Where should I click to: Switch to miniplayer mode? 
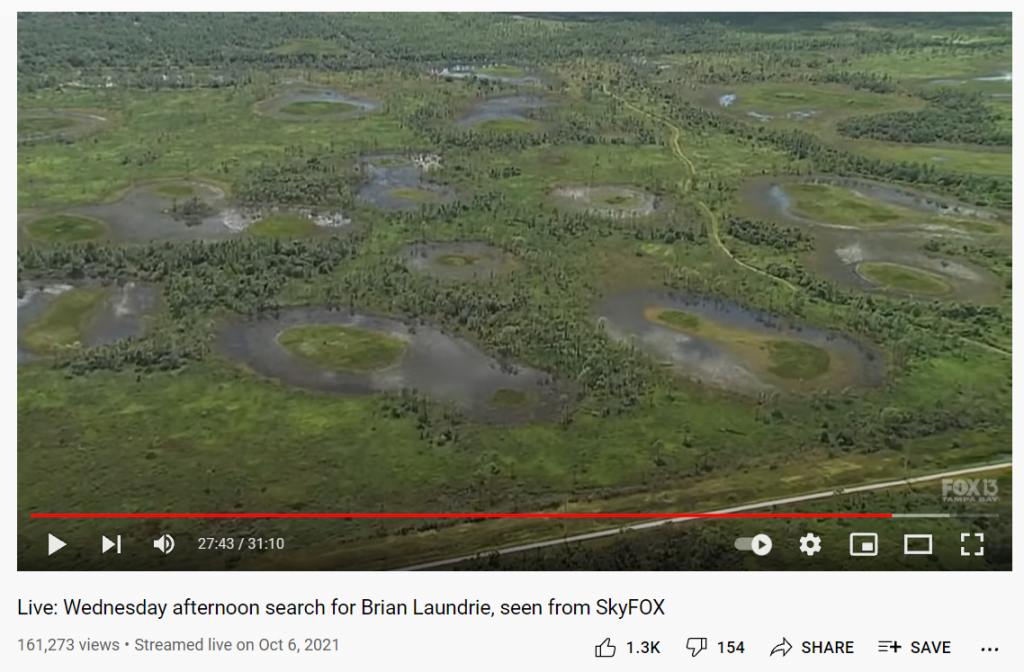click(x=863, y=544)
